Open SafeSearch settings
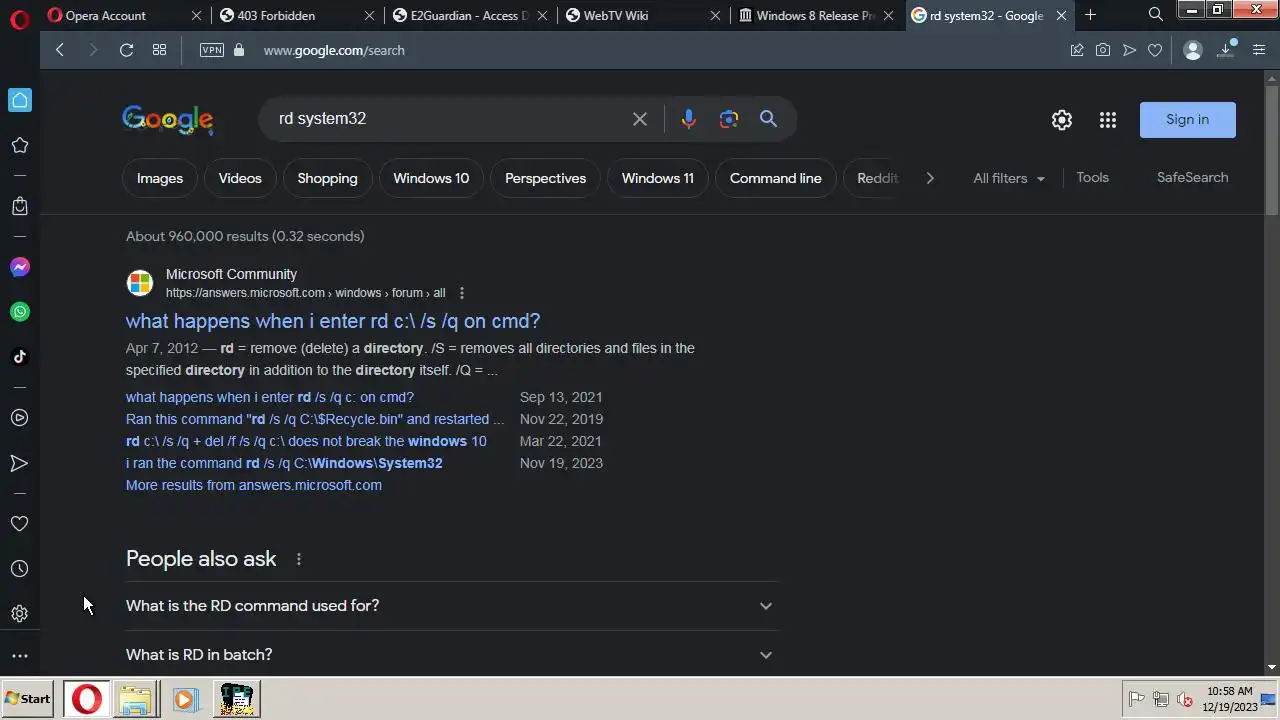 tap(1192, 177)
